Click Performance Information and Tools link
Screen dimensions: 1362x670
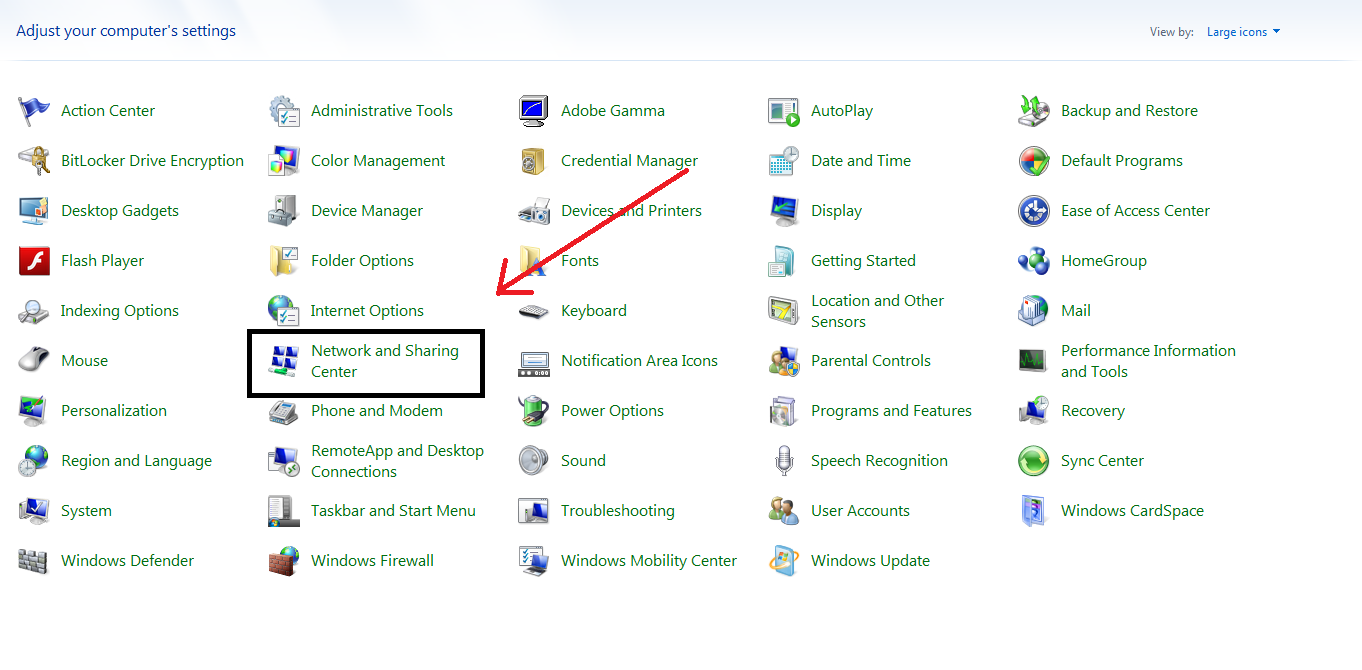1148,361
